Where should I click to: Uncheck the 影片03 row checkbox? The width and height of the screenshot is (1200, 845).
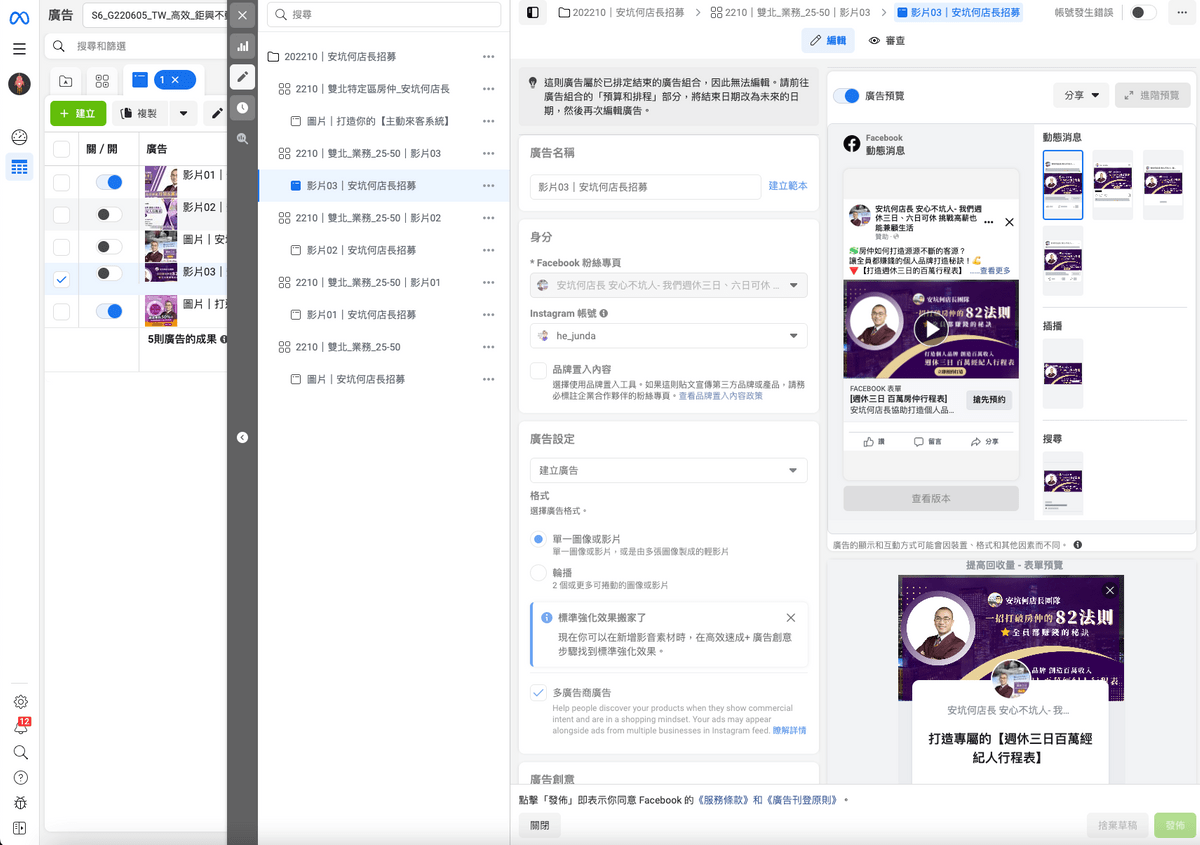pyautogui.click(x=62, y=279)
